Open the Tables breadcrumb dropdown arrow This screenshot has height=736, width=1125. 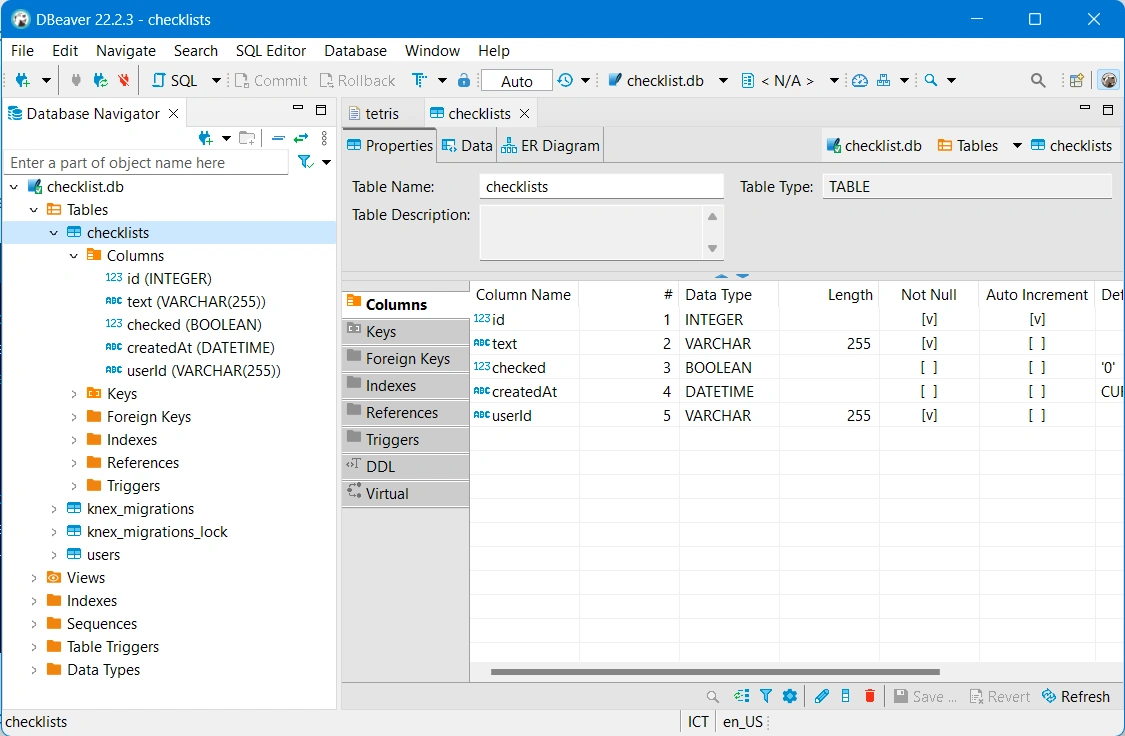pos(1017,146)
